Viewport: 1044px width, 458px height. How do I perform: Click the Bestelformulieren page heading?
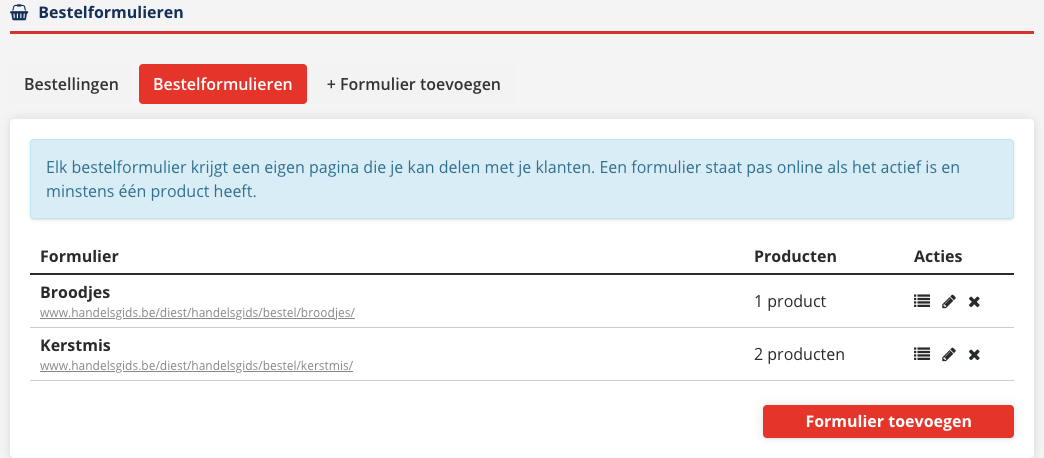point(111,12)
